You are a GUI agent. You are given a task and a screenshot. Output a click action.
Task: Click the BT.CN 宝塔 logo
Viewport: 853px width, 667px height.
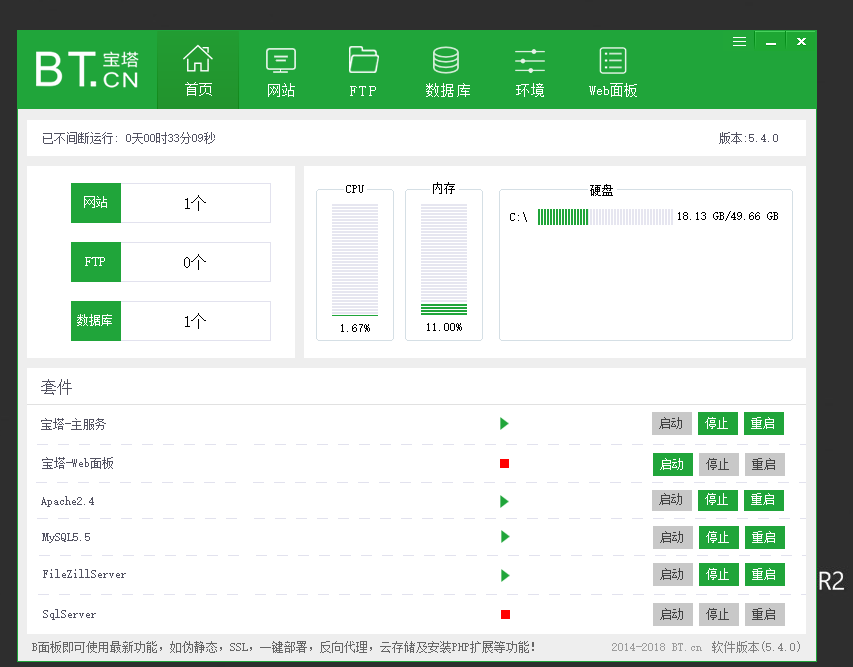[x=87, y=70]
